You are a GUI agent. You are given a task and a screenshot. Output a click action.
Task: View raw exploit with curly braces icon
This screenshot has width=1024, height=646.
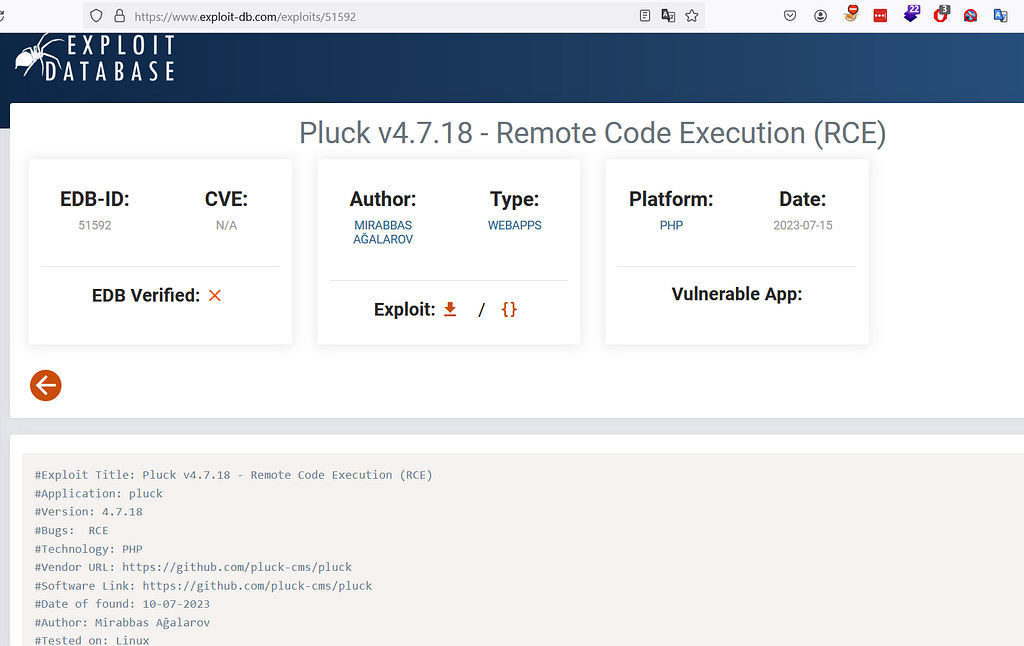(509, 309)
